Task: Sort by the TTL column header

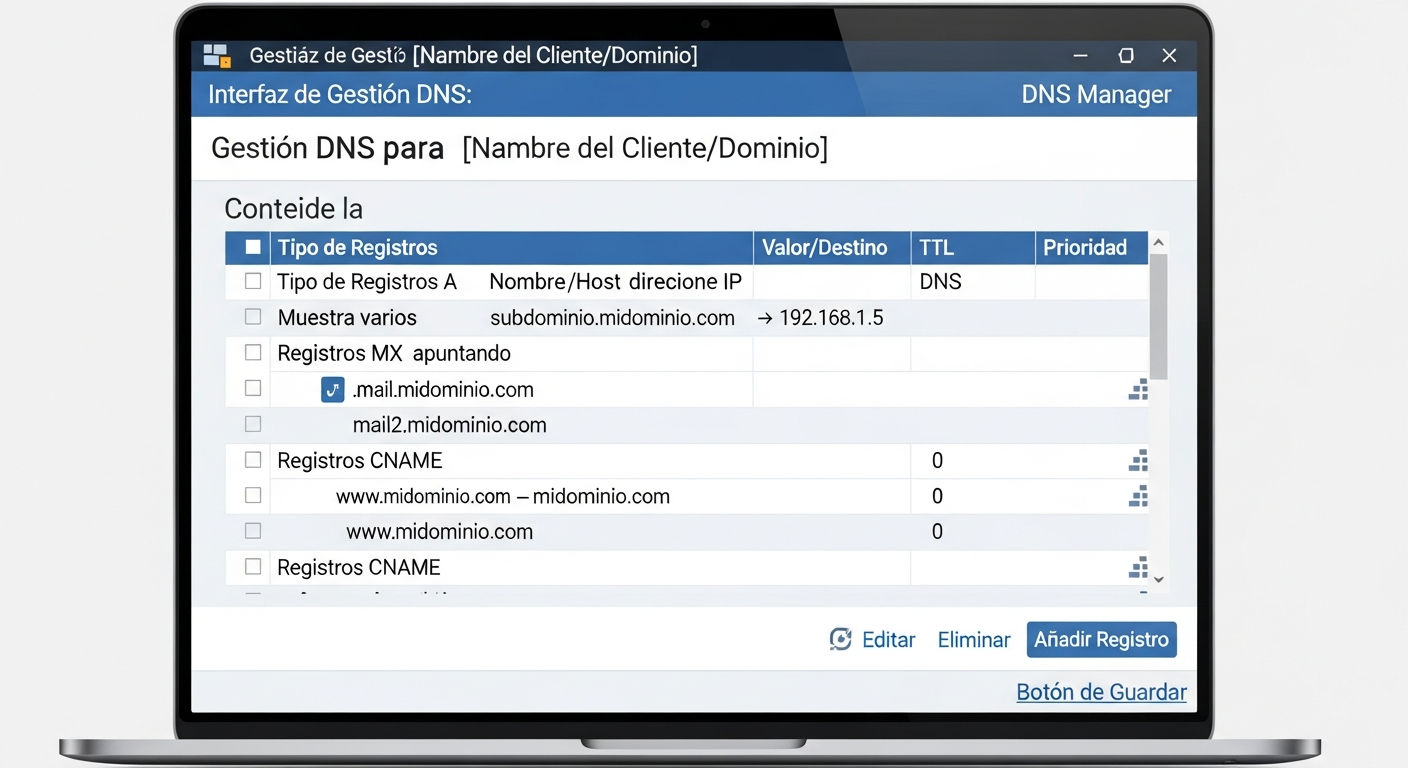Action: pos(937,247)
